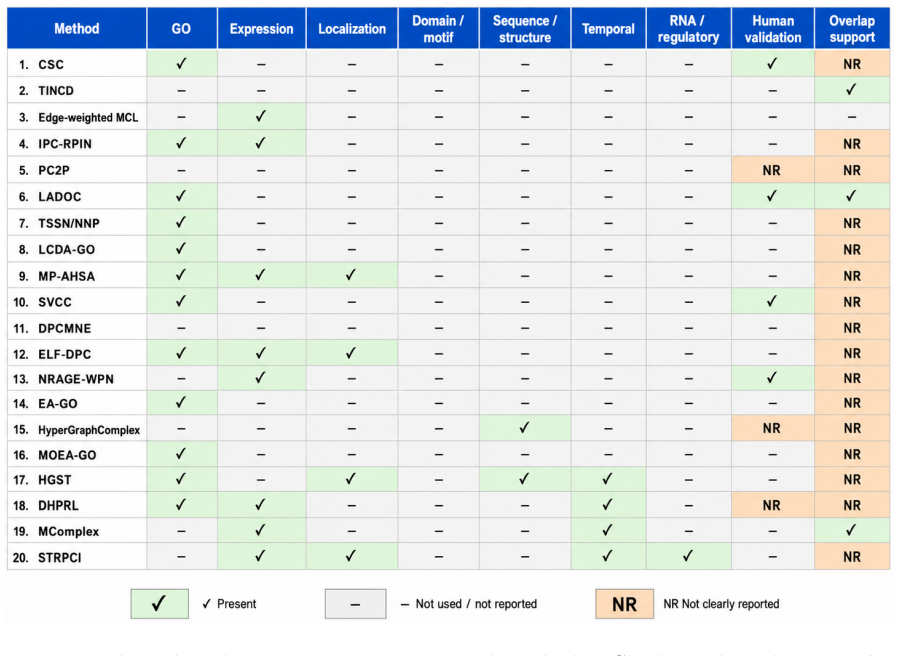Image resolution: width=897 pixels, height=656 pixels.
Task: Click TINCD Overlap support checkmark
Action: [x=851, y=90]
